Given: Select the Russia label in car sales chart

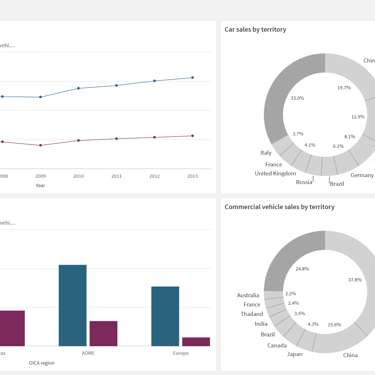Looking at the screenshot, I should (304, 182).
